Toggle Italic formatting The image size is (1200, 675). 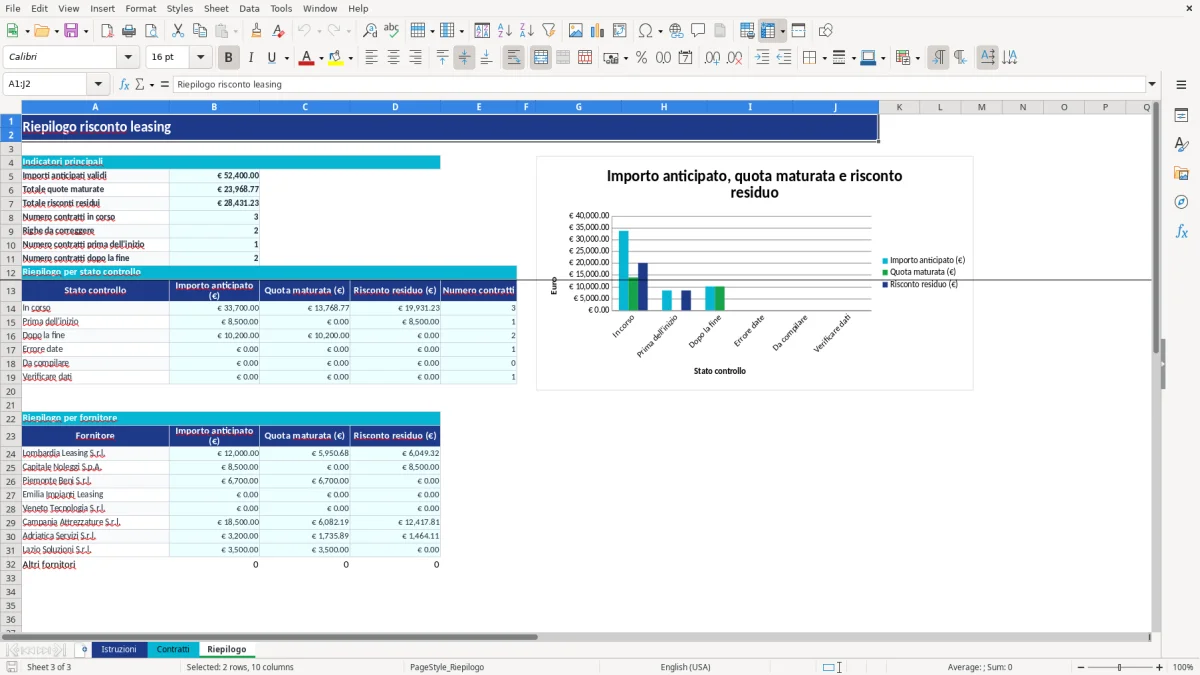(x=251, y=58)
